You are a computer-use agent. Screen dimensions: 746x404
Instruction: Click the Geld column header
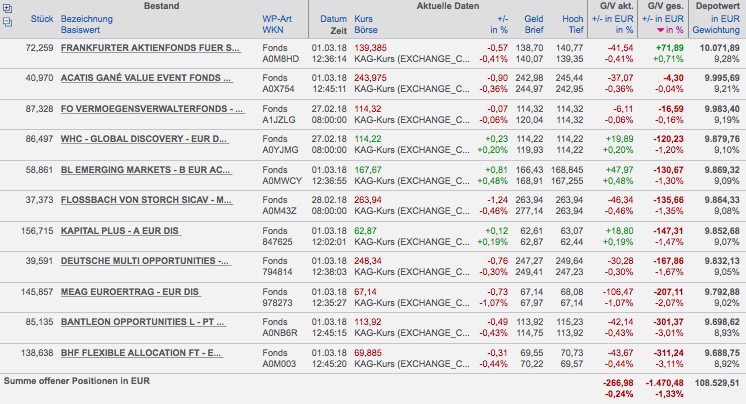point(533,19)
